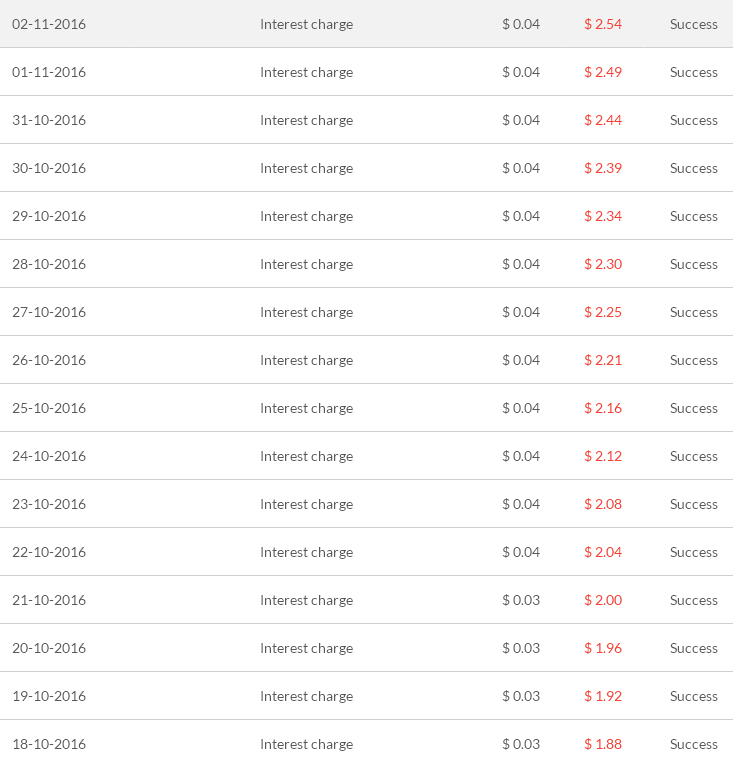Click Success status in the 18-10-2016 row

tap(693, 744)
